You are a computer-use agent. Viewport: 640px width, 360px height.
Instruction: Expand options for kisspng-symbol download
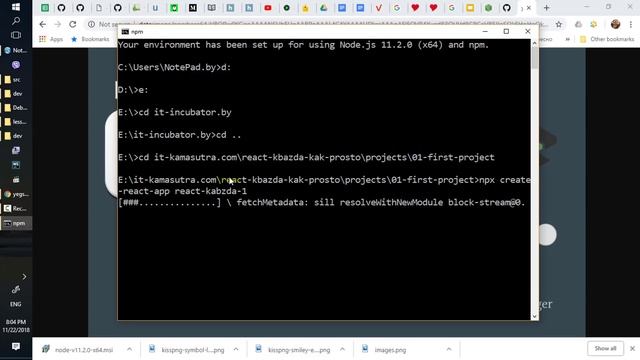236,349
